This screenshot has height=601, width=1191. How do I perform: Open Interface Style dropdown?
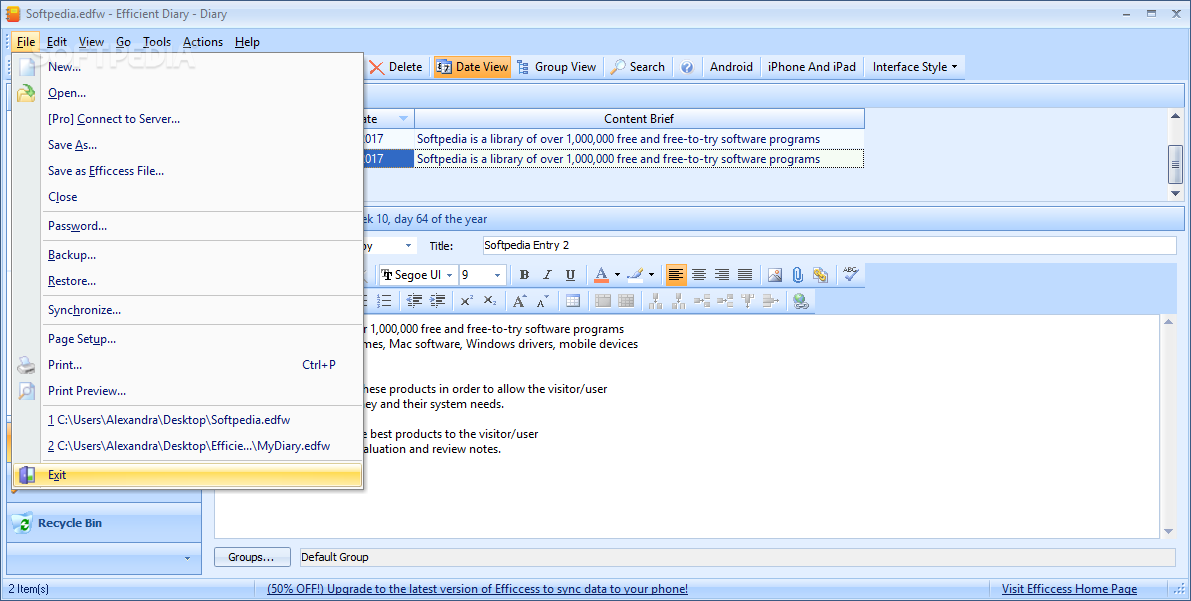tap(915, 67)
